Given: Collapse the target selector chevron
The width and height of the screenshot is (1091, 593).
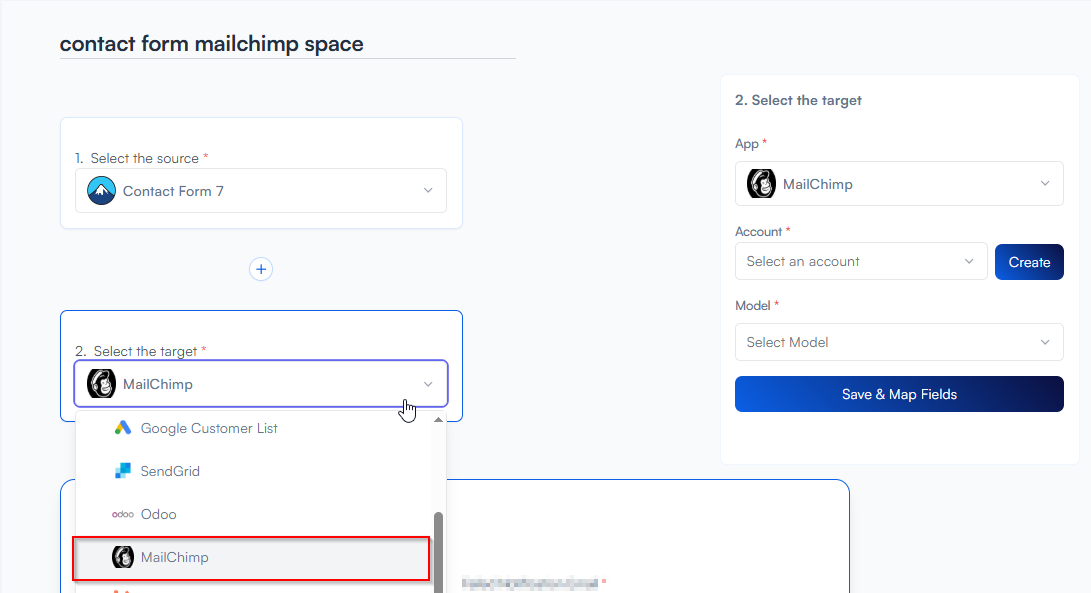Looking at the screenshot, I should tap(428, 384).
